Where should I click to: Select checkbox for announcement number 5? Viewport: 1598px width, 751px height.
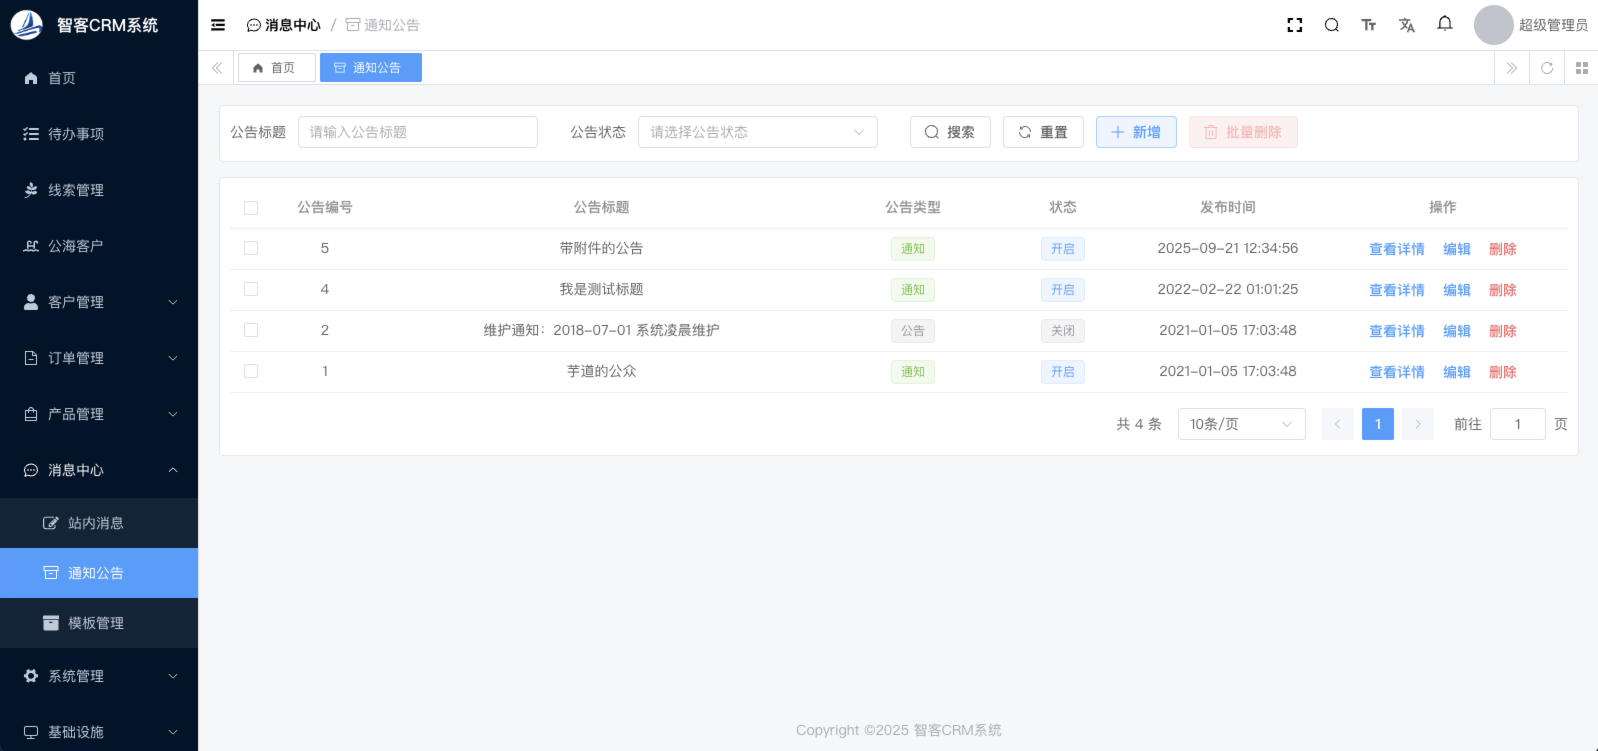point(251,248)
